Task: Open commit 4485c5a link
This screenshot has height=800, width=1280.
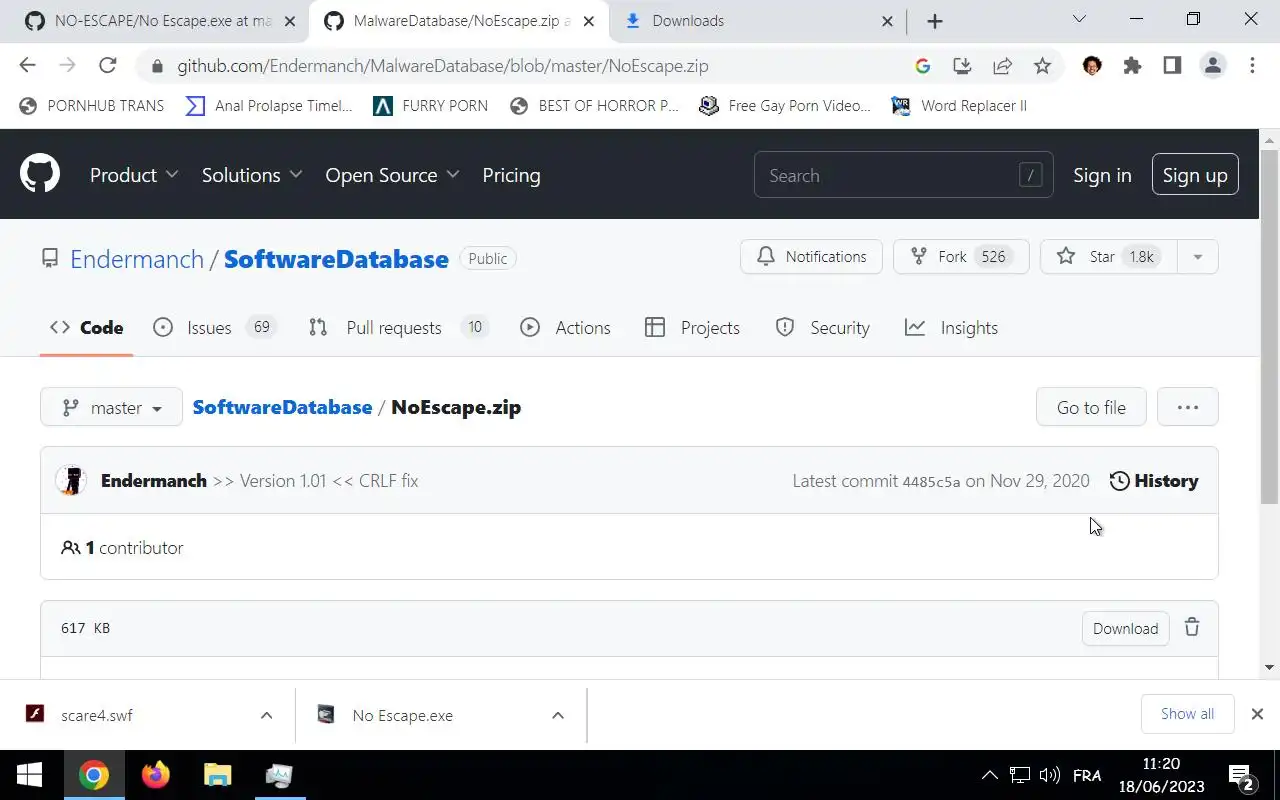Action: tap(931, 481)
